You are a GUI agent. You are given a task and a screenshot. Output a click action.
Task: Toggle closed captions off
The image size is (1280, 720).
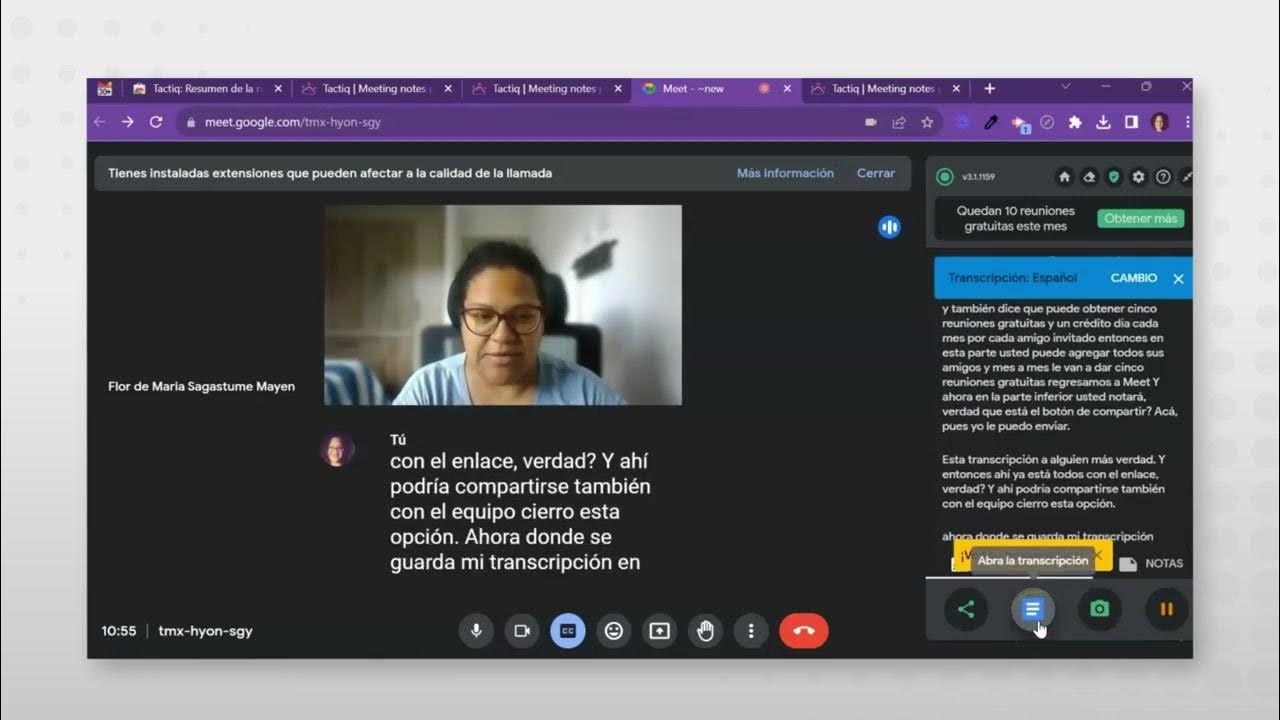[568, 631]
